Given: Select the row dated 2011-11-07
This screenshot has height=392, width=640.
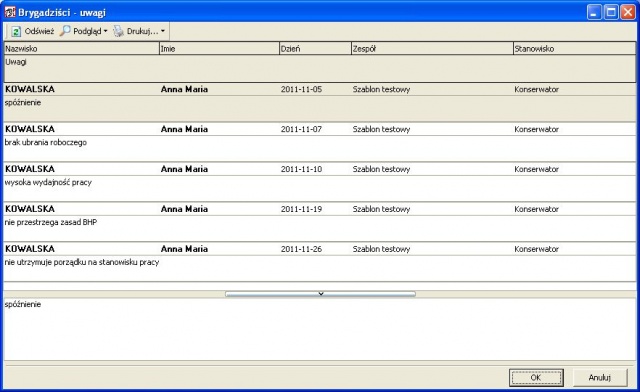Looking at the screenshot, I should pos(320,142).
